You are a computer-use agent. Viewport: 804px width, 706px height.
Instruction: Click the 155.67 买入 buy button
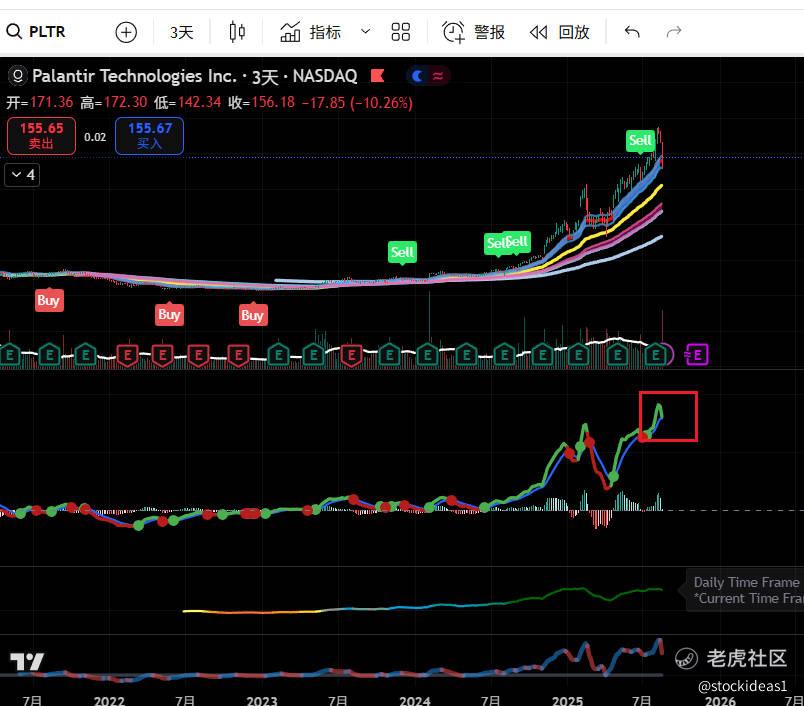point(149,136)
